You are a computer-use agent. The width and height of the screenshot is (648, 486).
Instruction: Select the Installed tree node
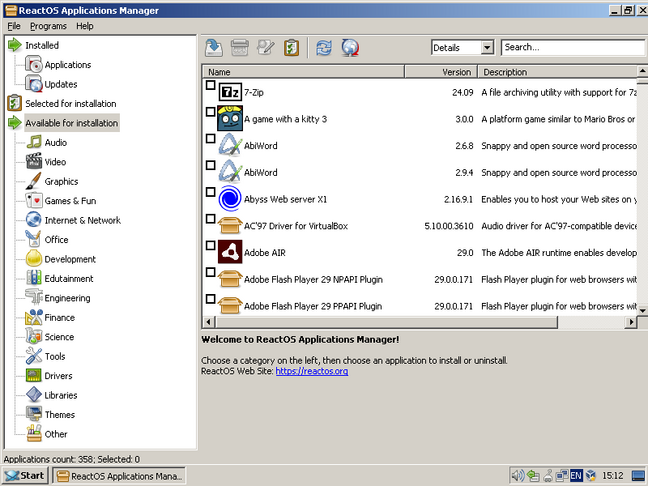coord(42,45)
